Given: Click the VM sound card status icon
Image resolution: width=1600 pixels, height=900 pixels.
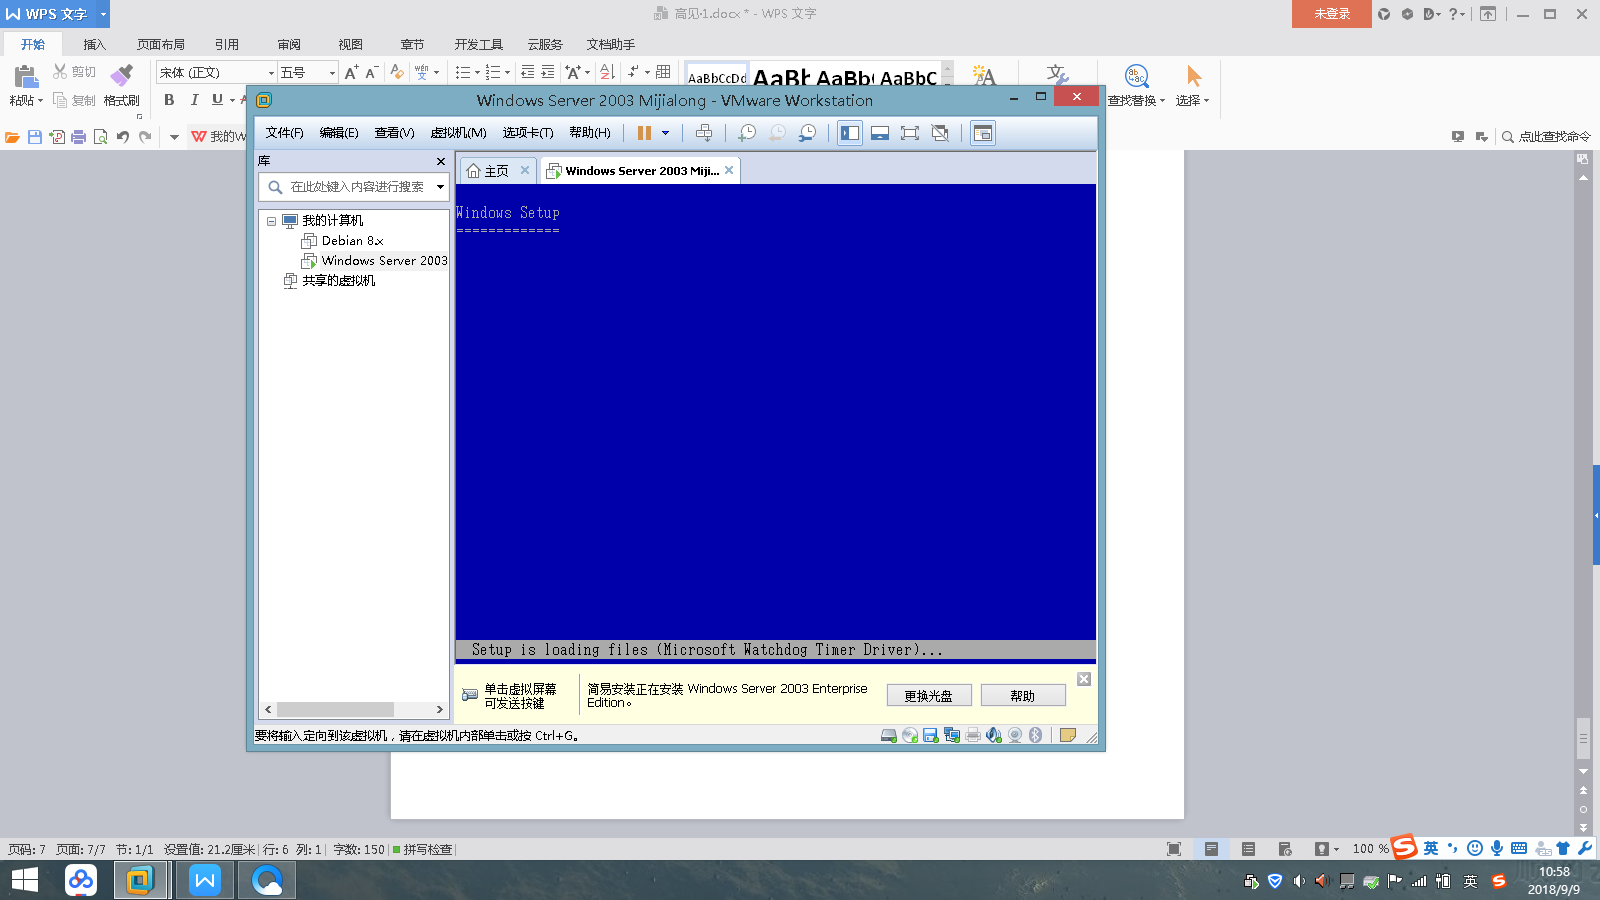Looking at the screenshot, I should [x=994, y=735].
